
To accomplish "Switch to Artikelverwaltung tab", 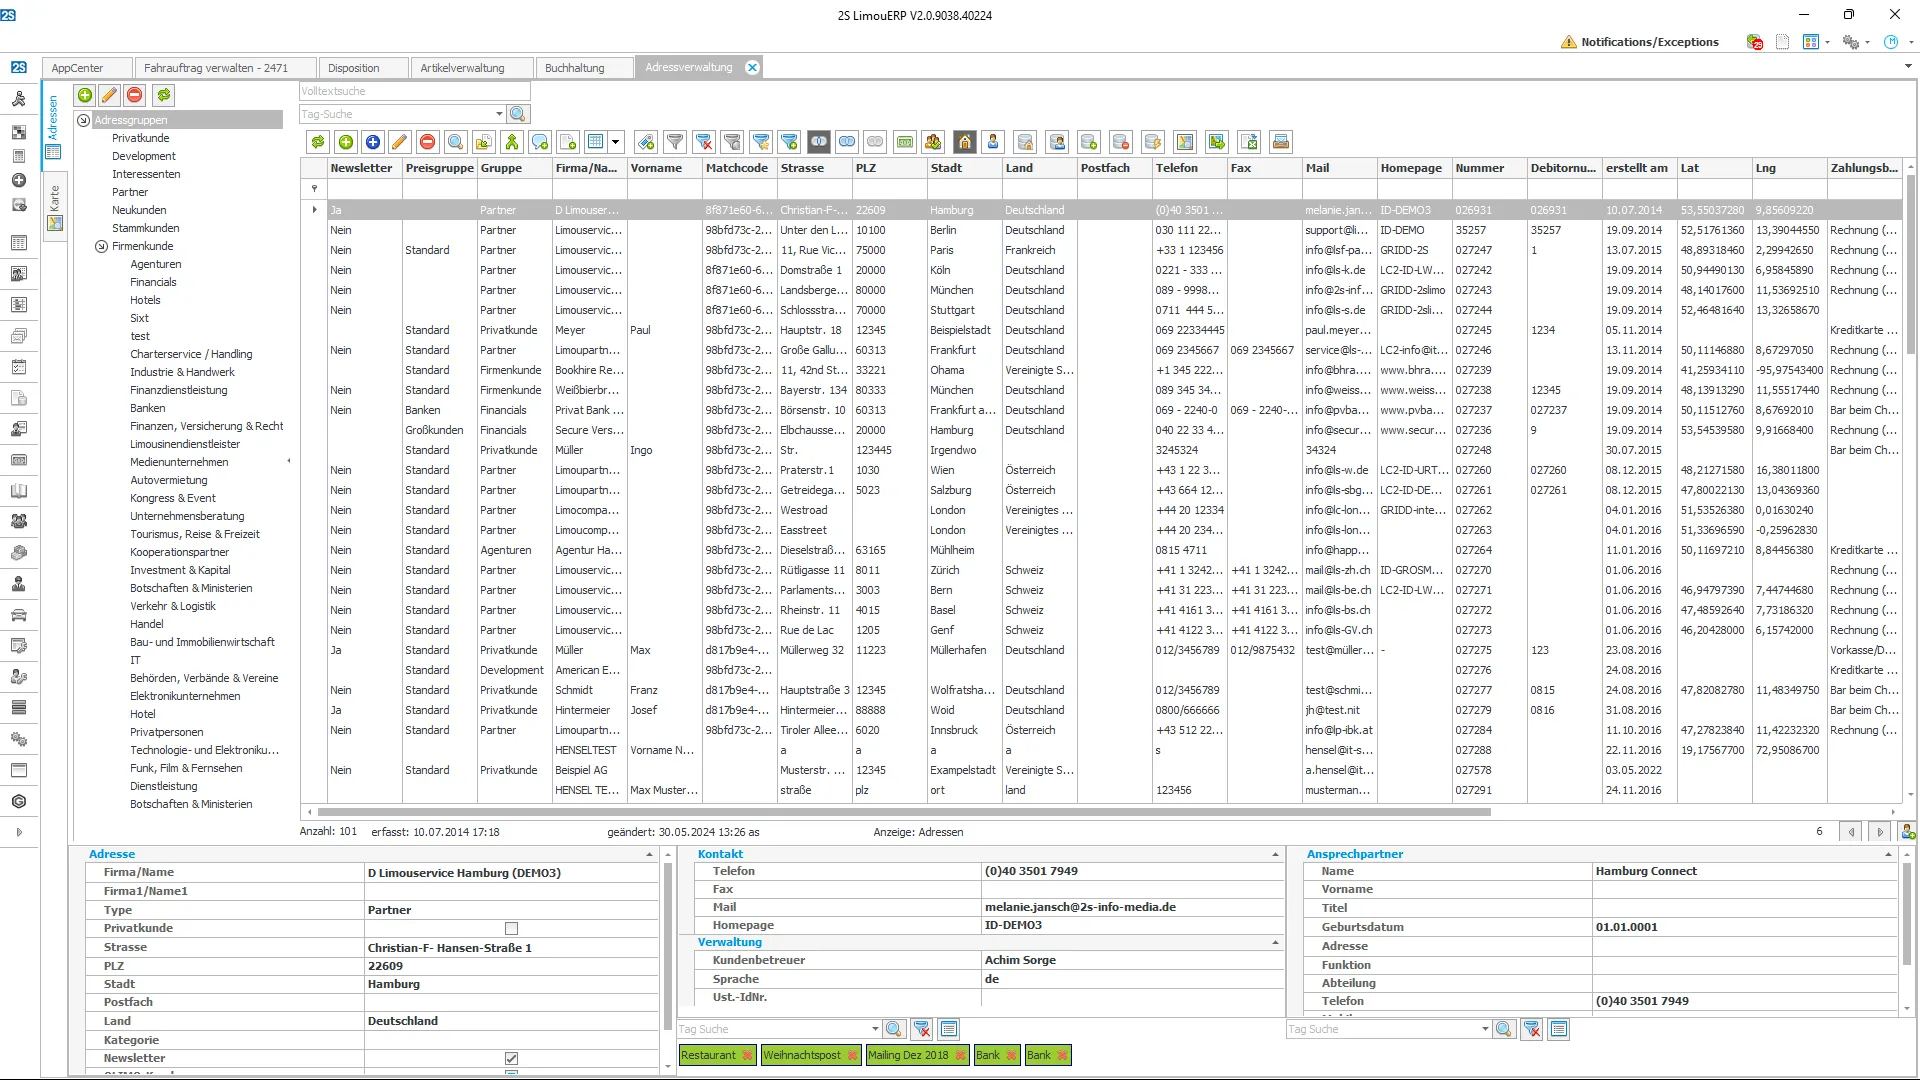I will pyautogui.click(x=472, y=68).
